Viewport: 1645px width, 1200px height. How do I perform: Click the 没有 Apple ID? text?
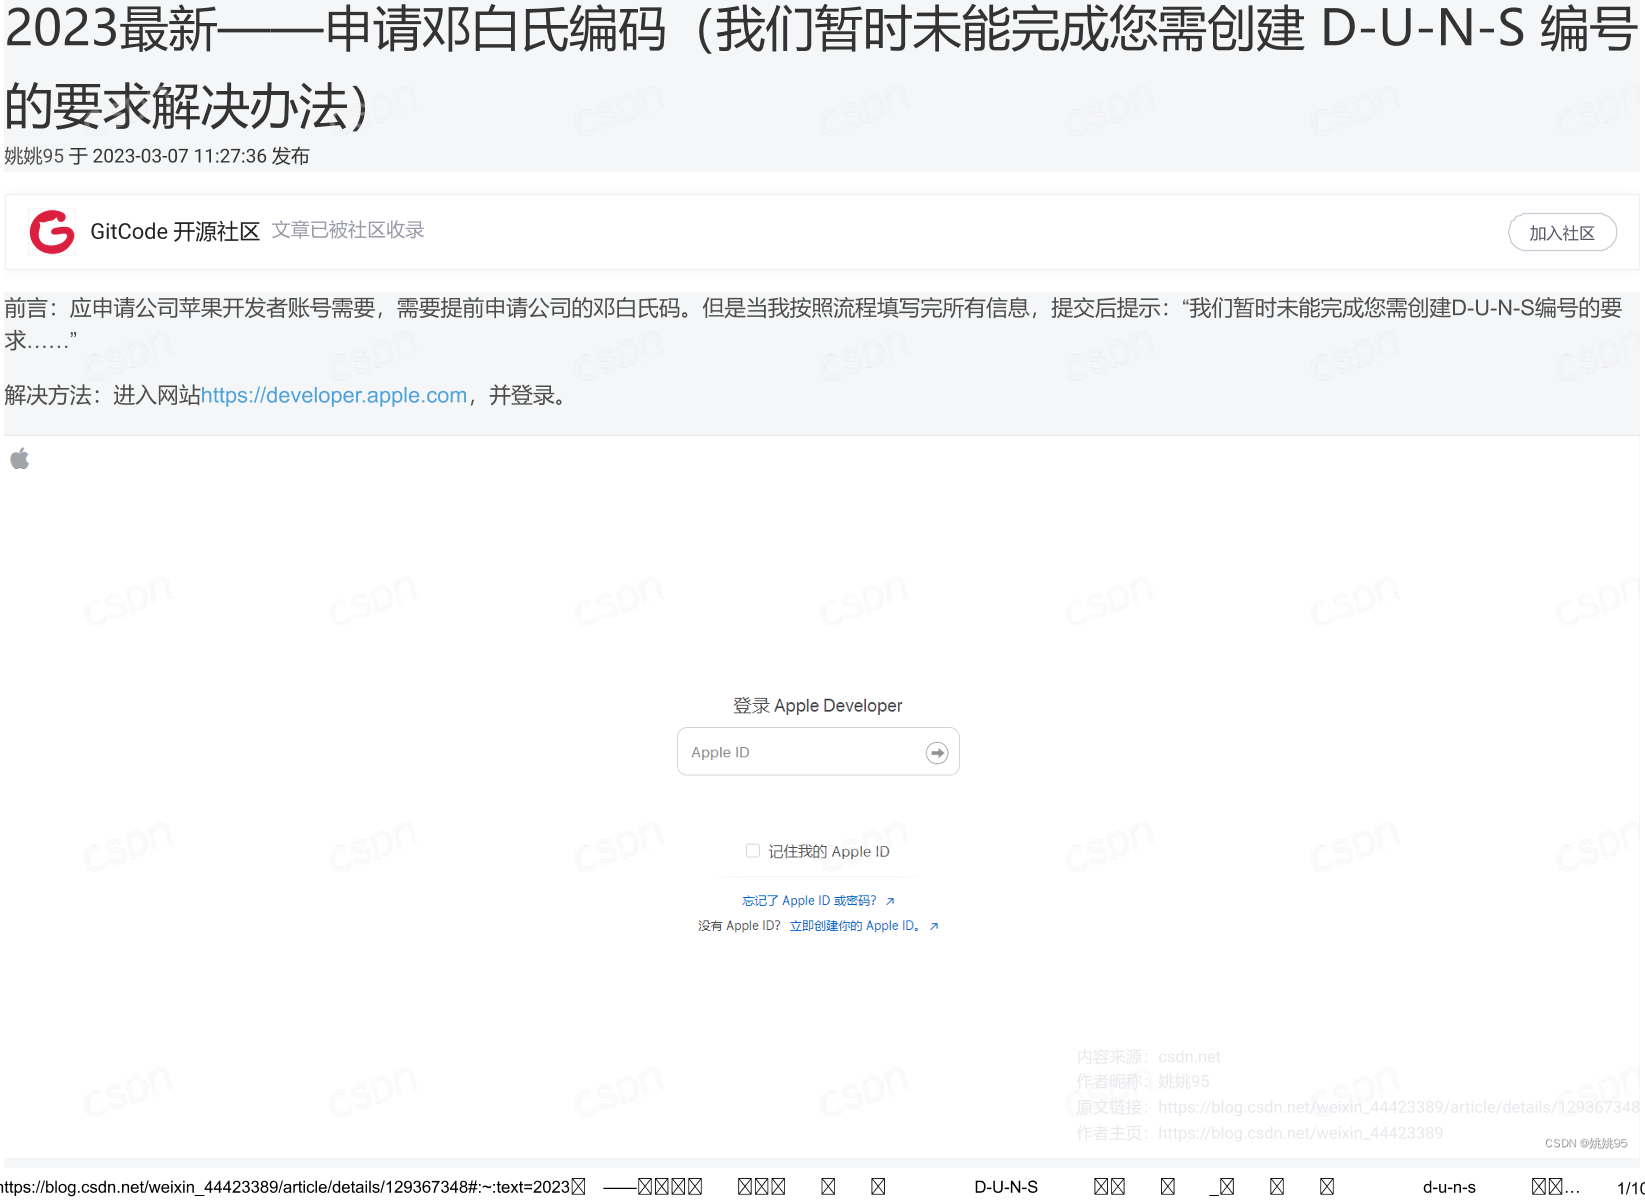(739, 926)
